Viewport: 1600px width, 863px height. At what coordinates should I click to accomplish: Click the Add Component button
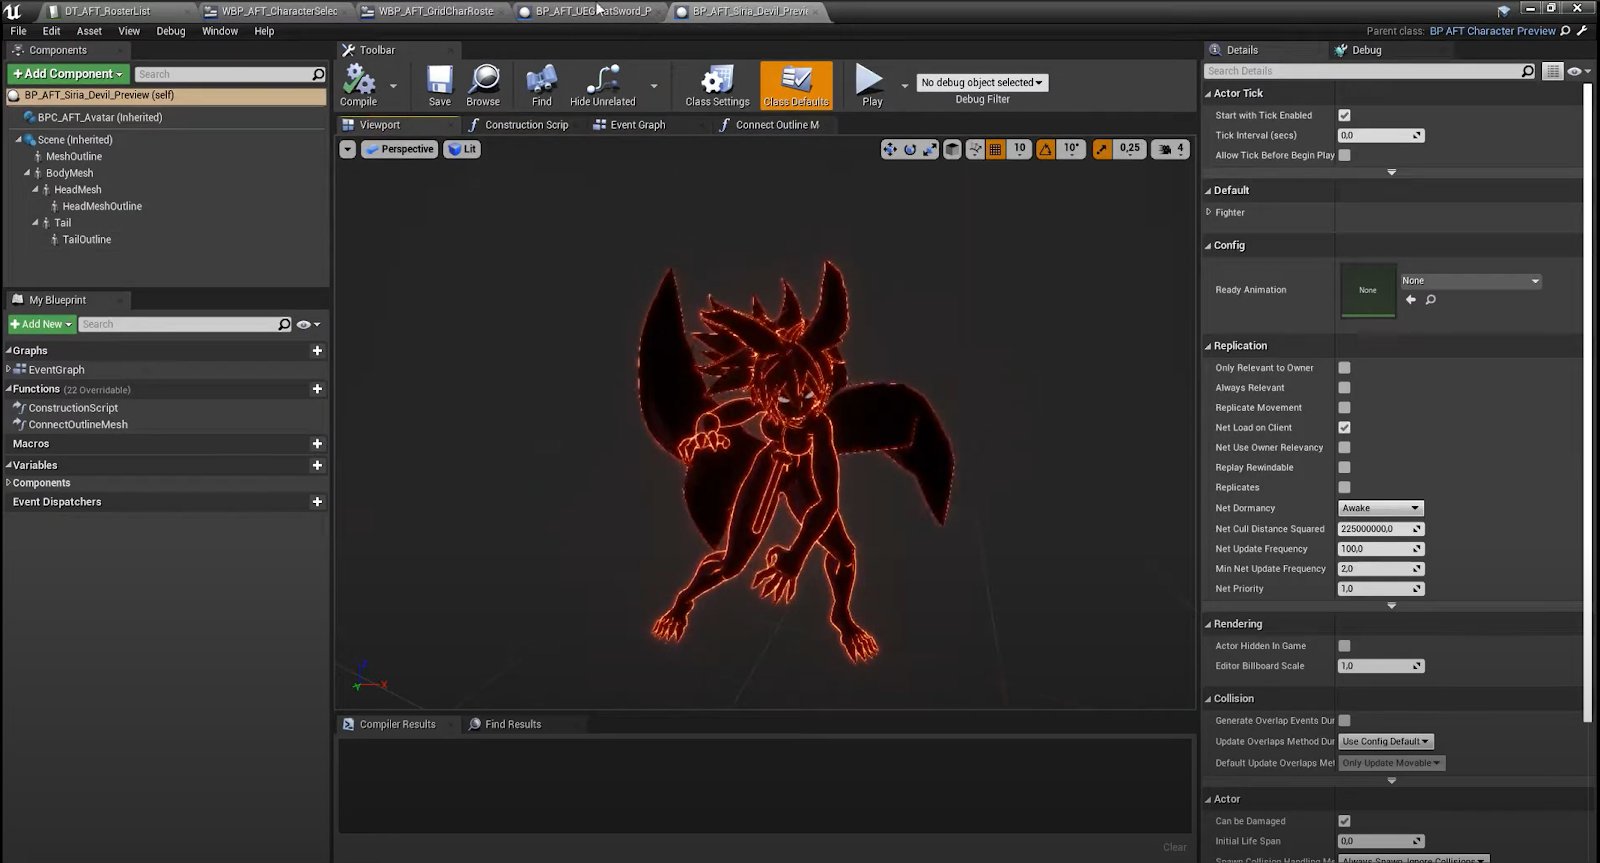68,74
